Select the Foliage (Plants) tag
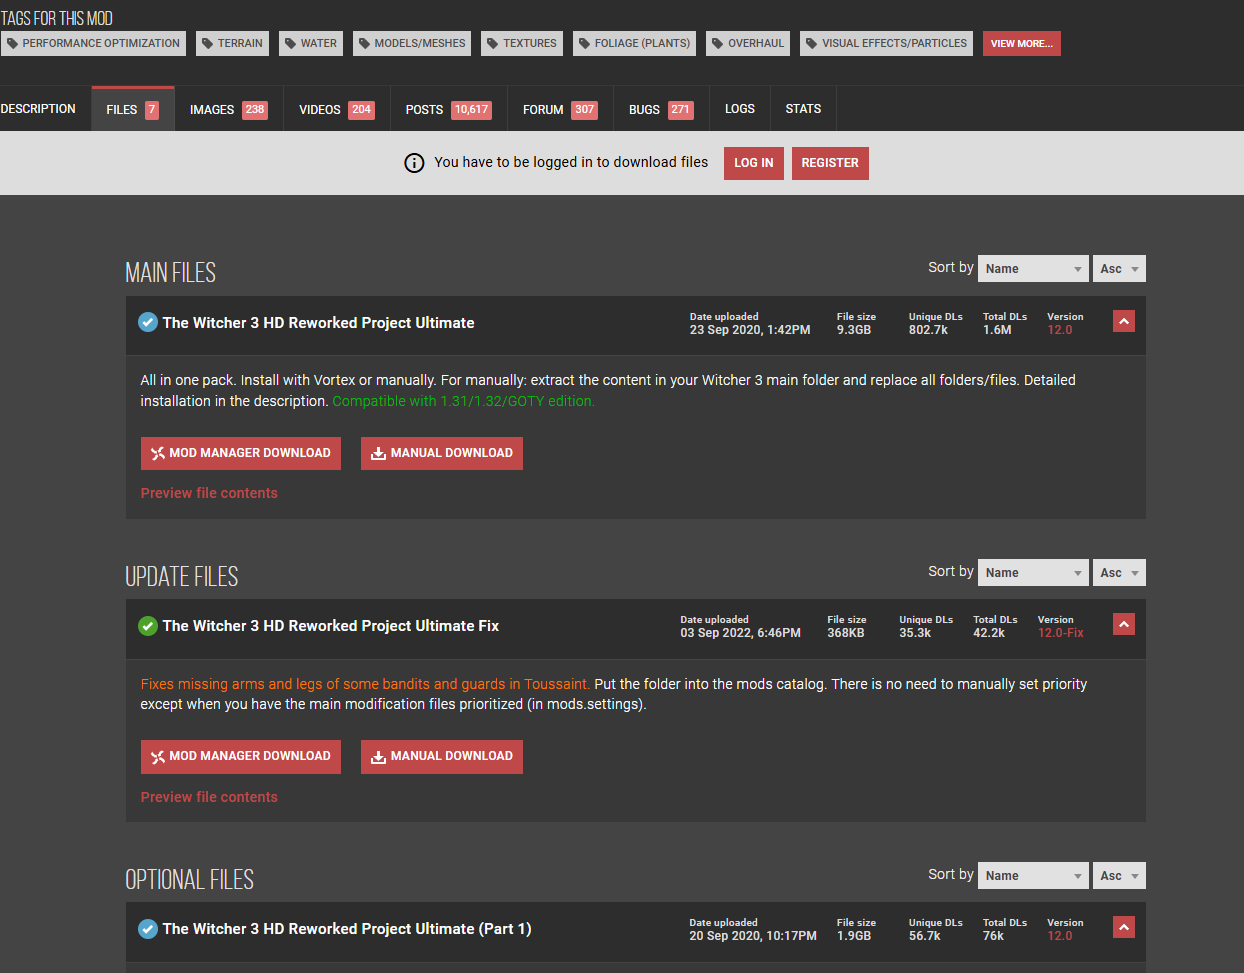1244x973 pixels. [634, 43]
